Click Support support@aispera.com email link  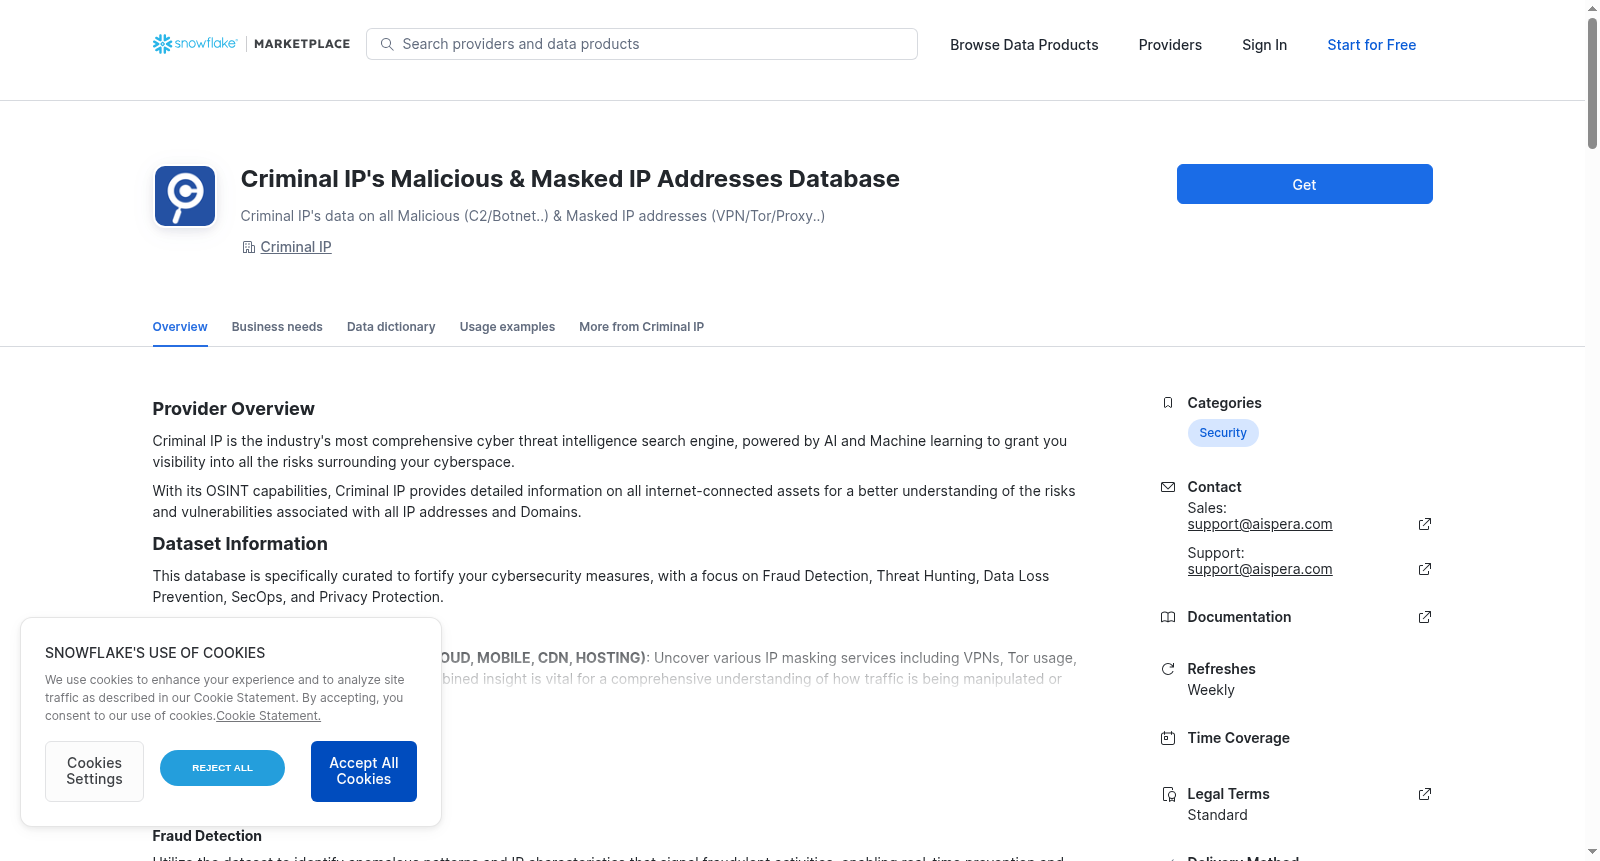(1260, 569)
